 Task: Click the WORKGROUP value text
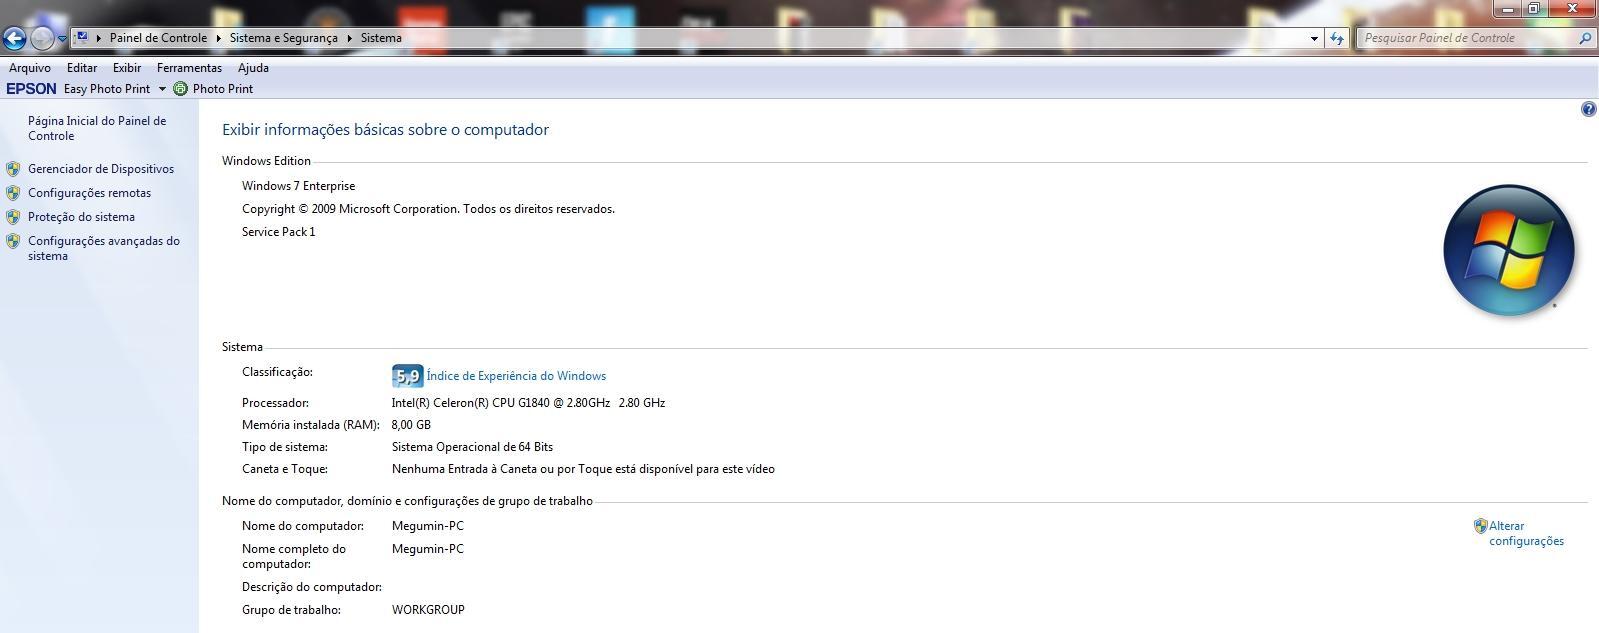click(x=428, y=610)
